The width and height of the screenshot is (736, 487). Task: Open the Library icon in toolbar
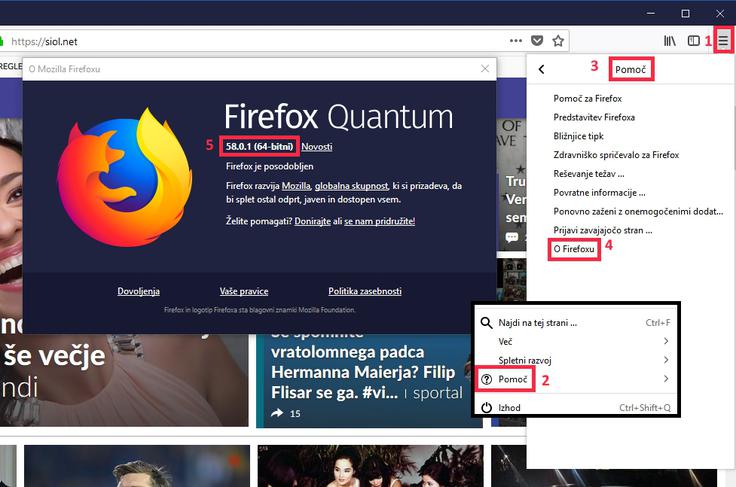click(x=670, y=41)
